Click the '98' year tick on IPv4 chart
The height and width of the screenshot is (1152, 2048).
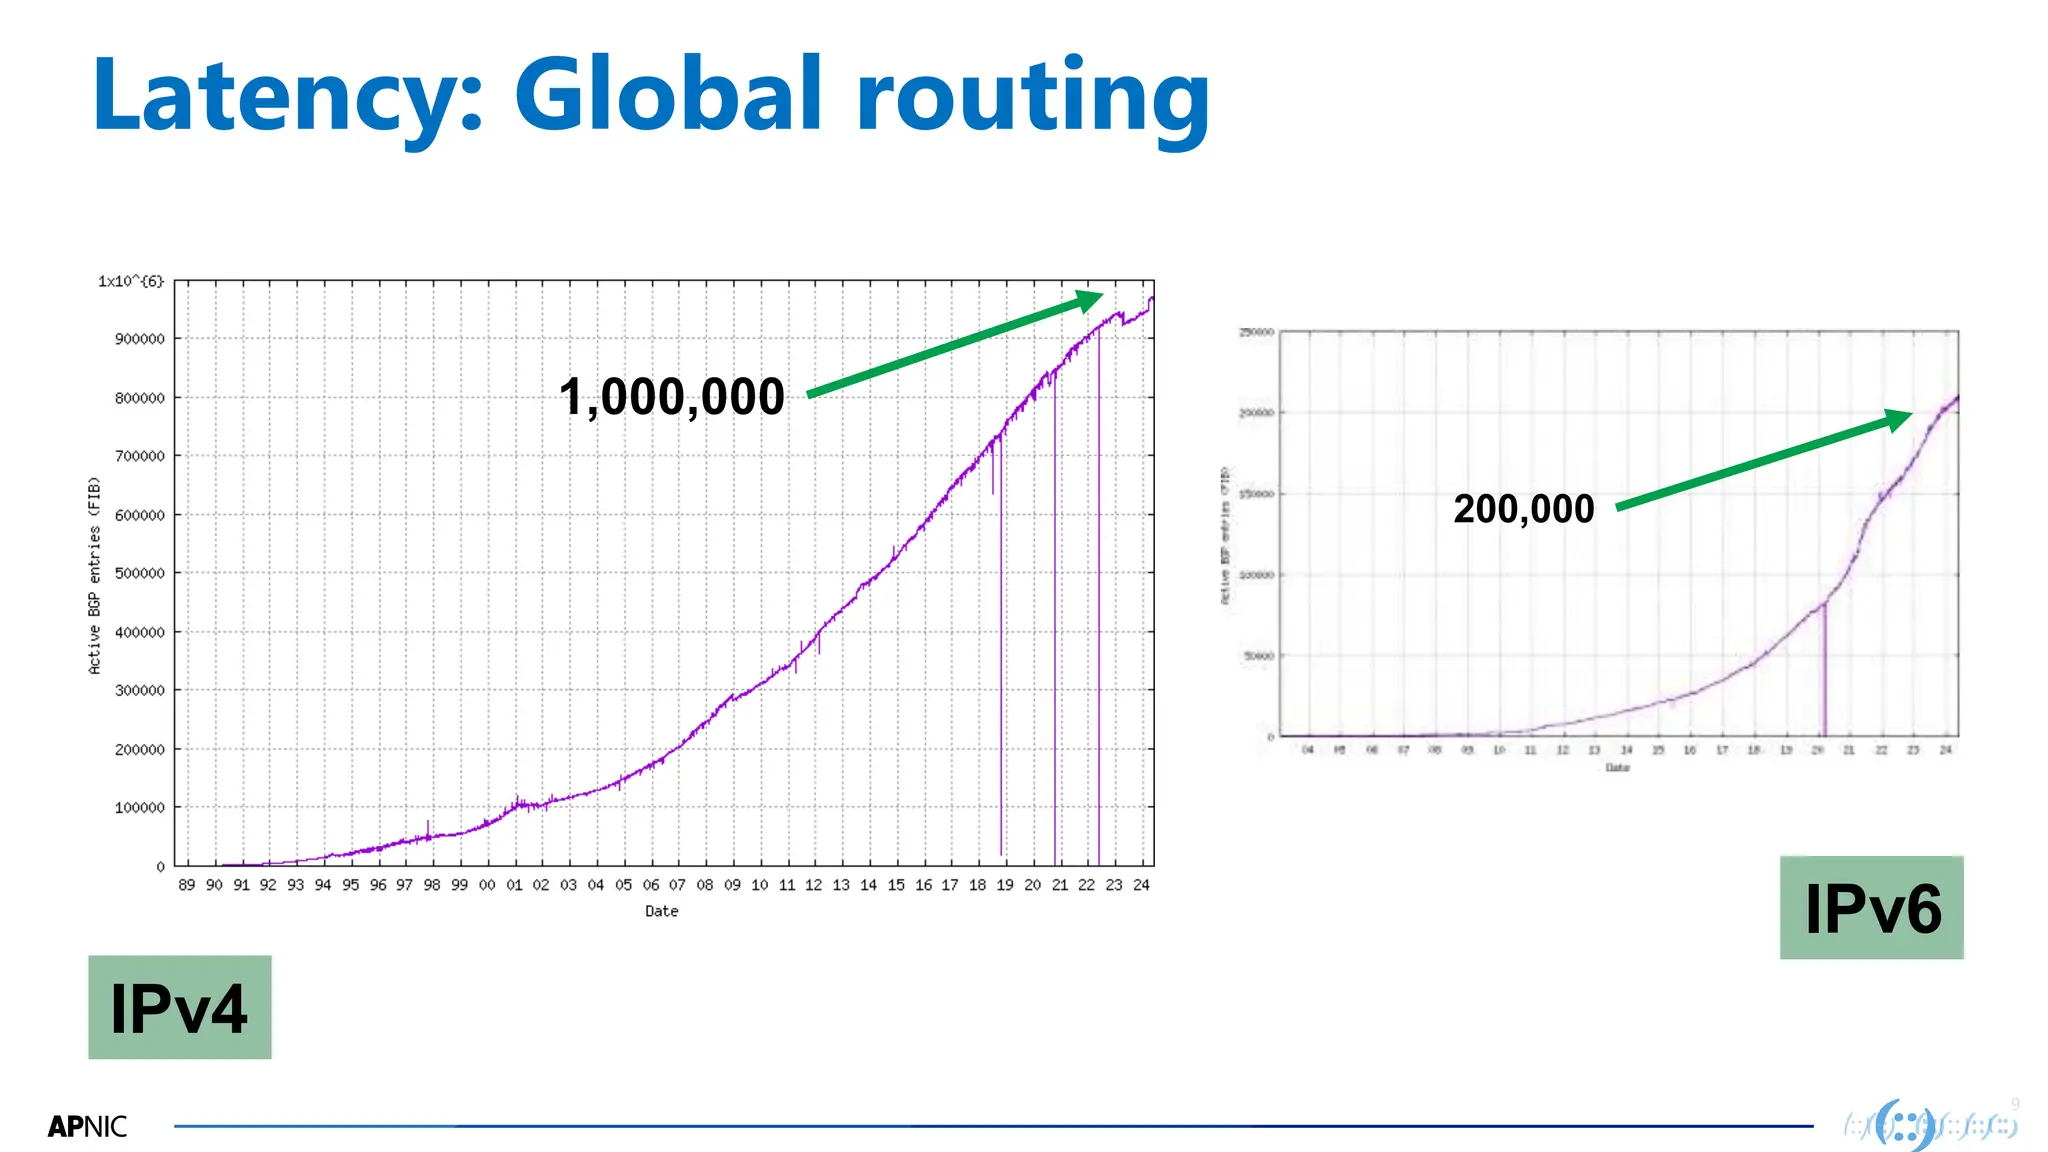(432, 885)
